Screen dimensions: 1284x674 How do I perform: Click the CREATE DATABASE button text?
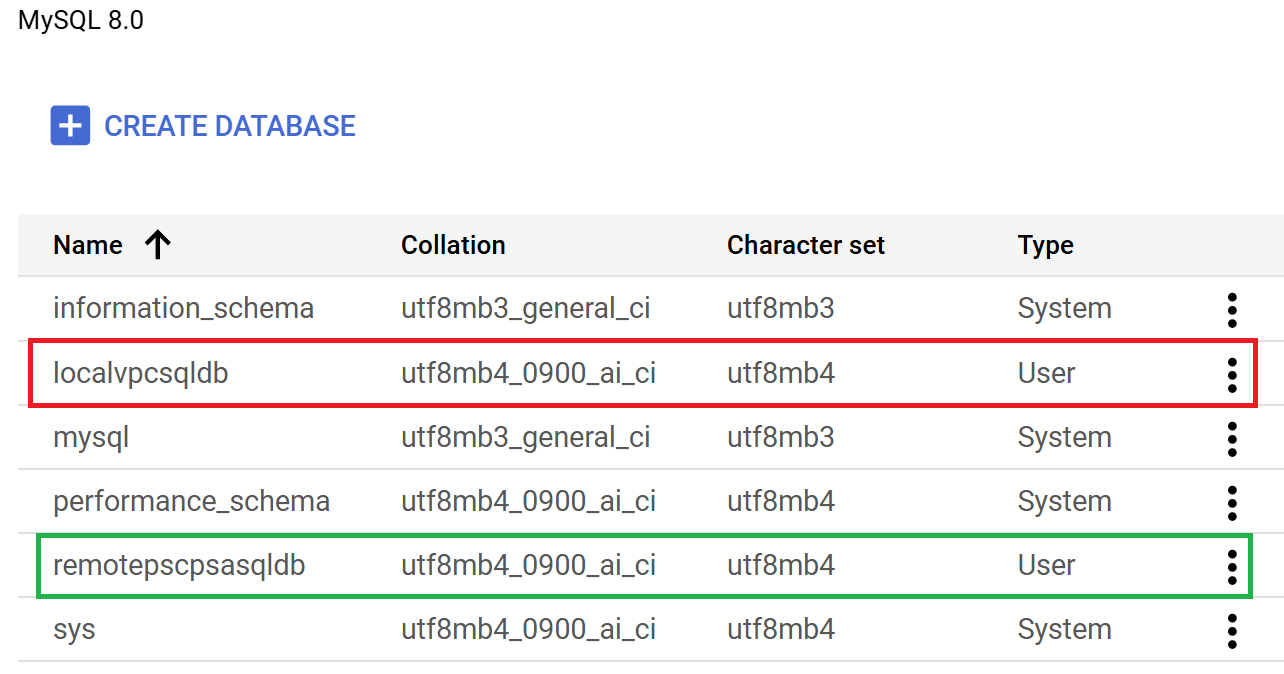click(230, 126)
